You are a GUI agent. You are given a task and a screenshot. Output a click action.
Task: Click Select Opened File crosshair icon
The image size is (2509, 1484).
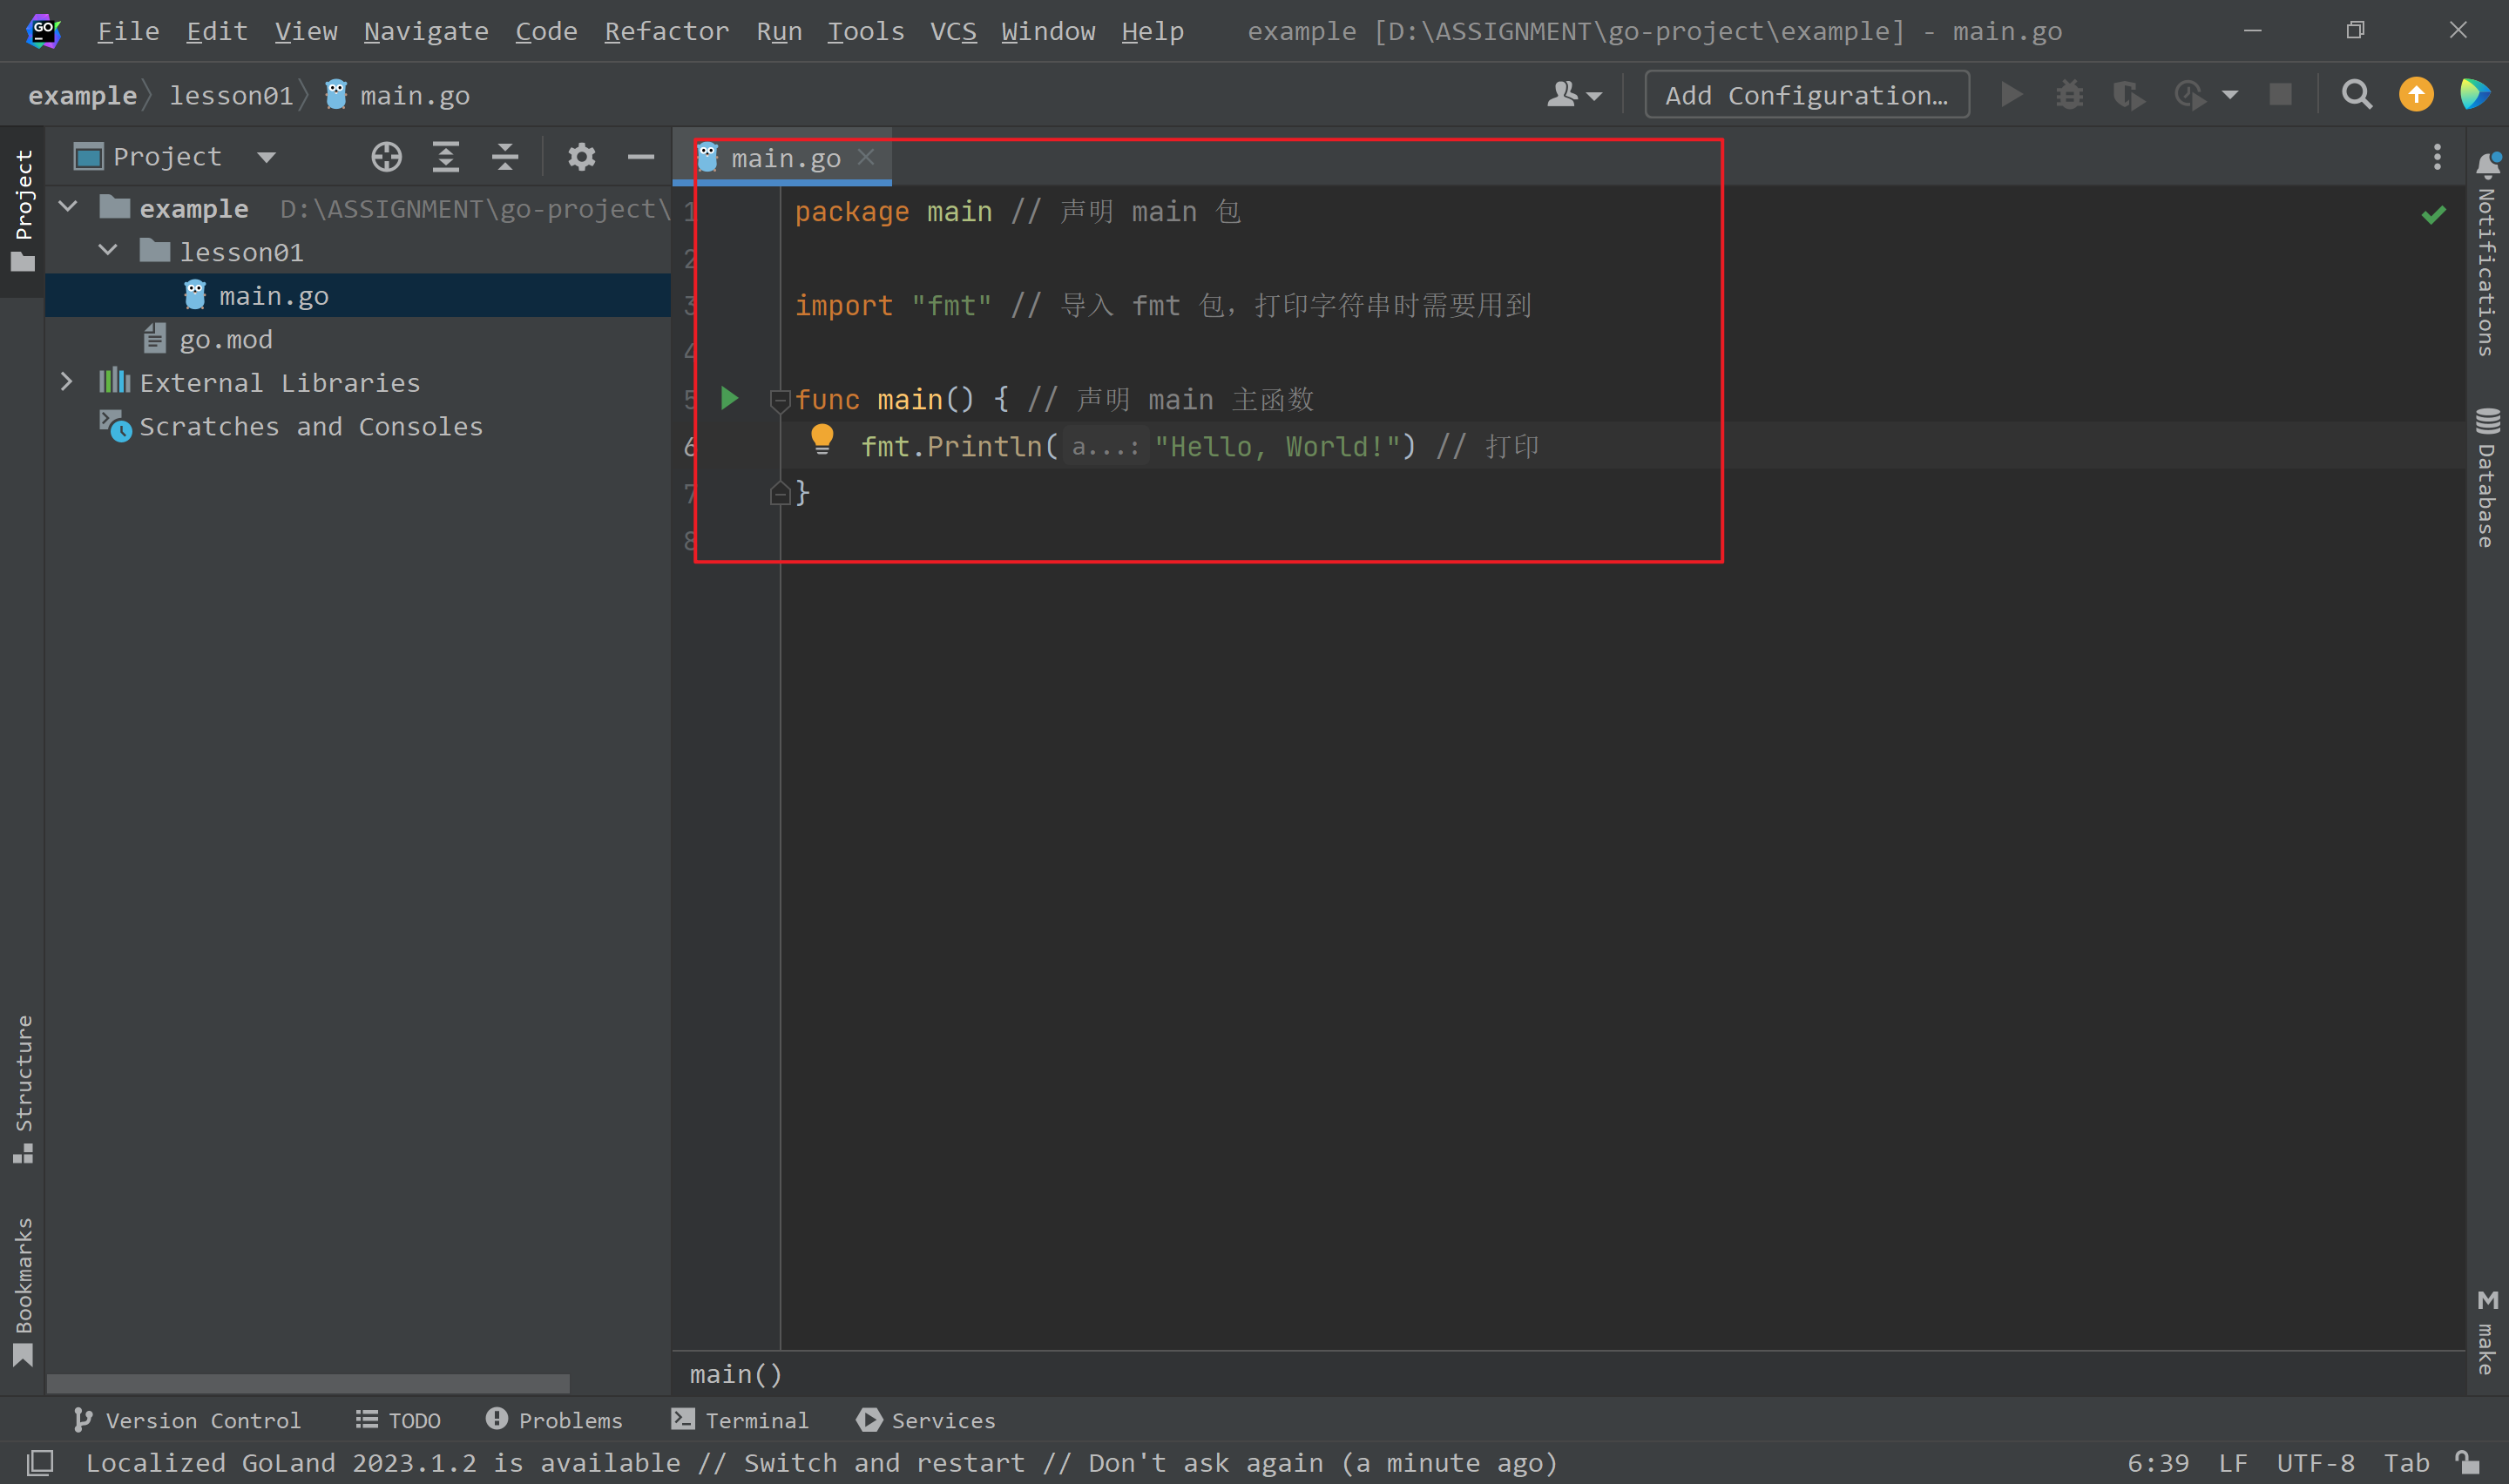(386, 157)
